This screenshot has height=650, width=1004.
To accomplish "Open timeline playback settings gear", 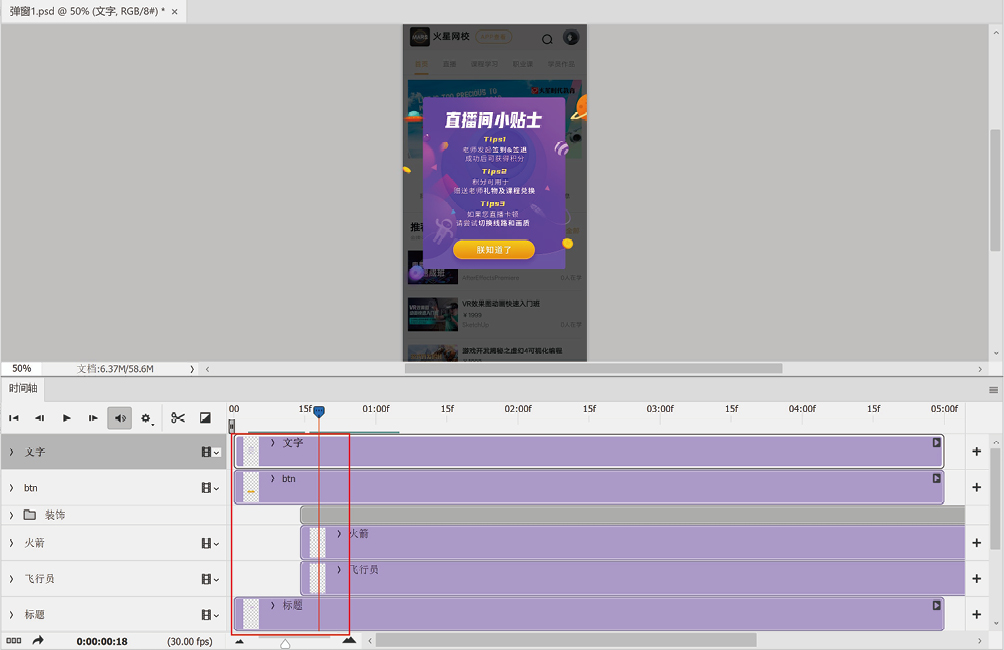I will pos(147,419).
